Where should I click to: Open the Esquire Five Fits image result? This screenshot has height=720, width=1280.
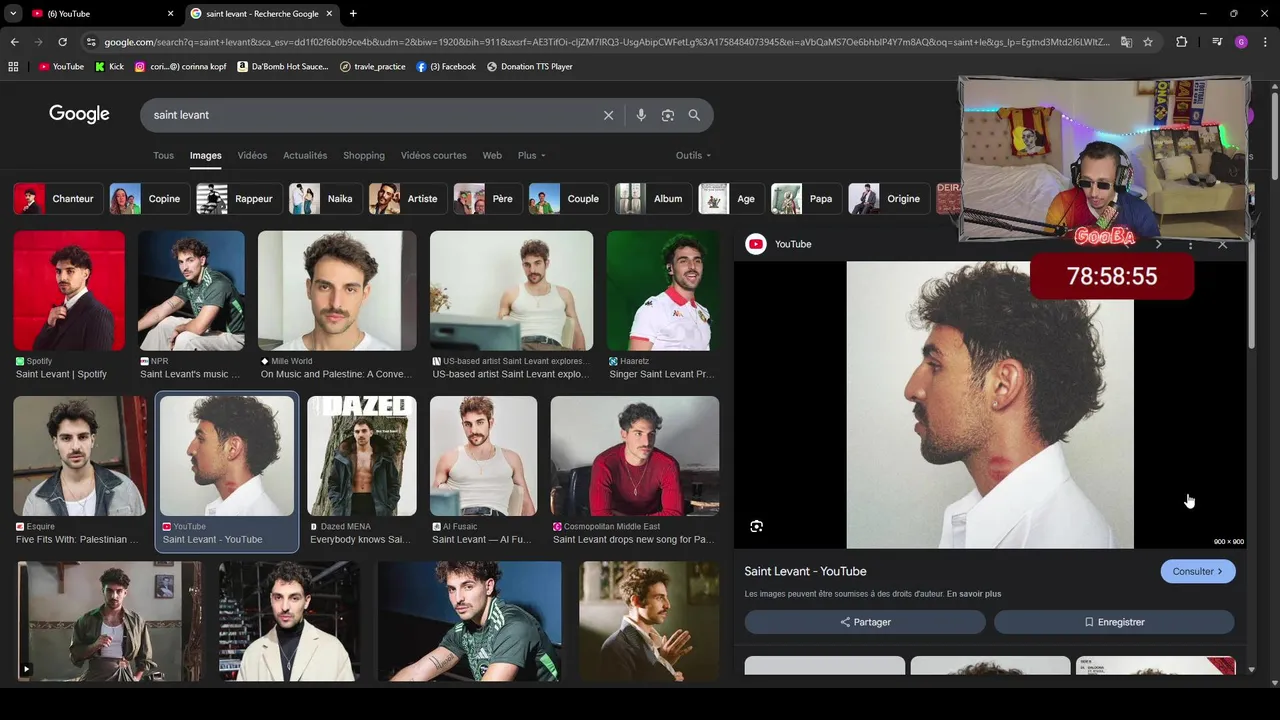tap(80, 456)
